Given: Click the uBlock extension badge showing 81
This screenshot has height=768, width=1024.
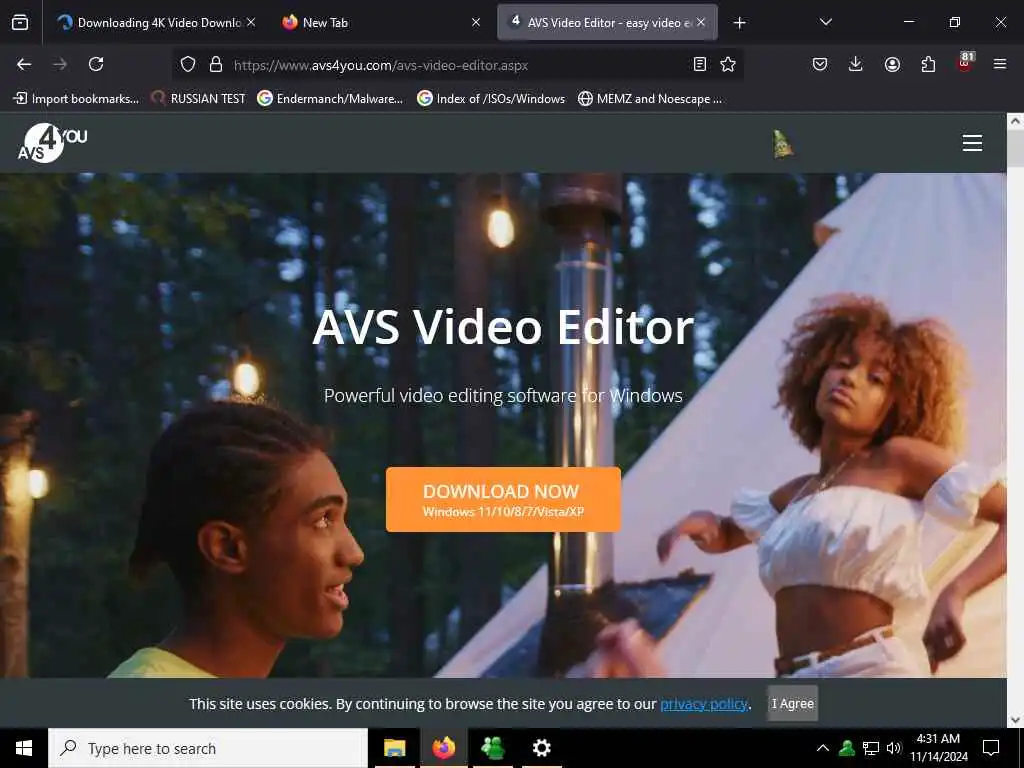Looking at the screenshot, I should tap(965, 62).
